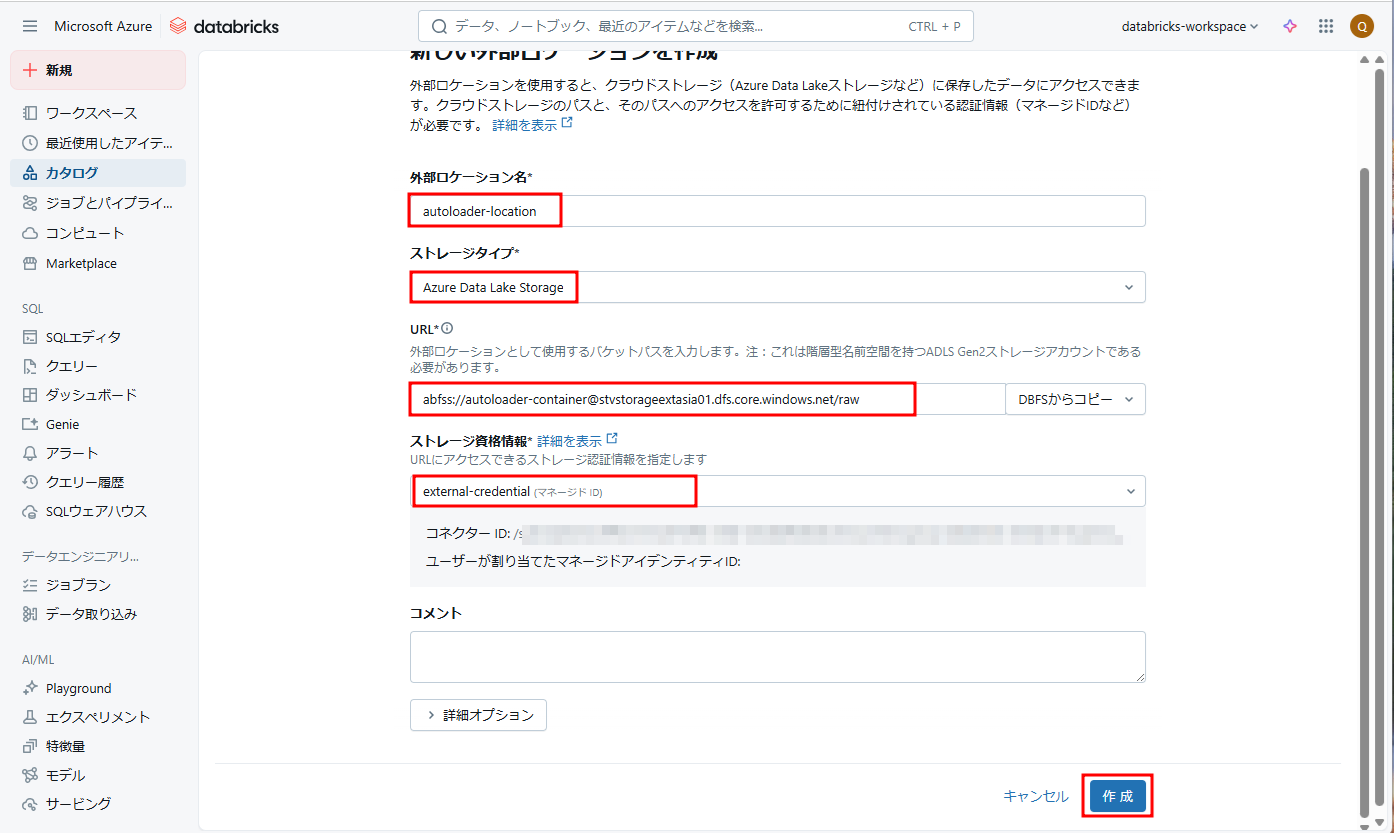Click the Query History icon
This screenshot has height=833, width=1394.
pyautogui.click(x=30, y=482)
